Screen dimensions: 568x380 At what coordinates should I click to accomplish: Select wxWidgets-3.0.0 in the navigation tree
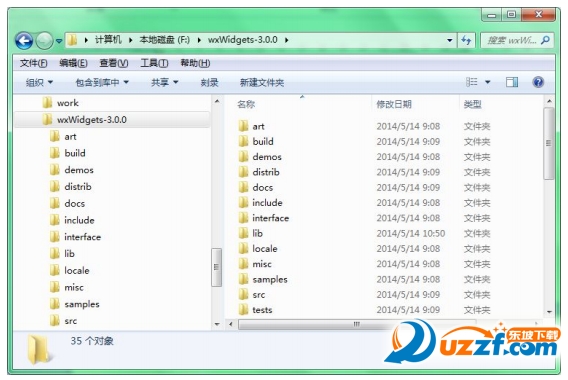click(x=92, y=120)
